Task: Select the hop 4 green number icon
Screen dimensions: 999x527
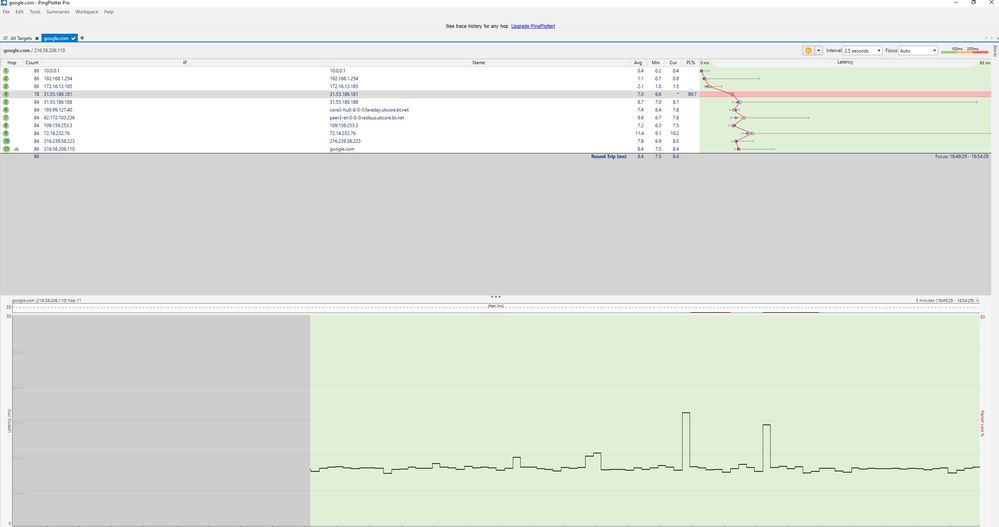Action: coord(6,94)
